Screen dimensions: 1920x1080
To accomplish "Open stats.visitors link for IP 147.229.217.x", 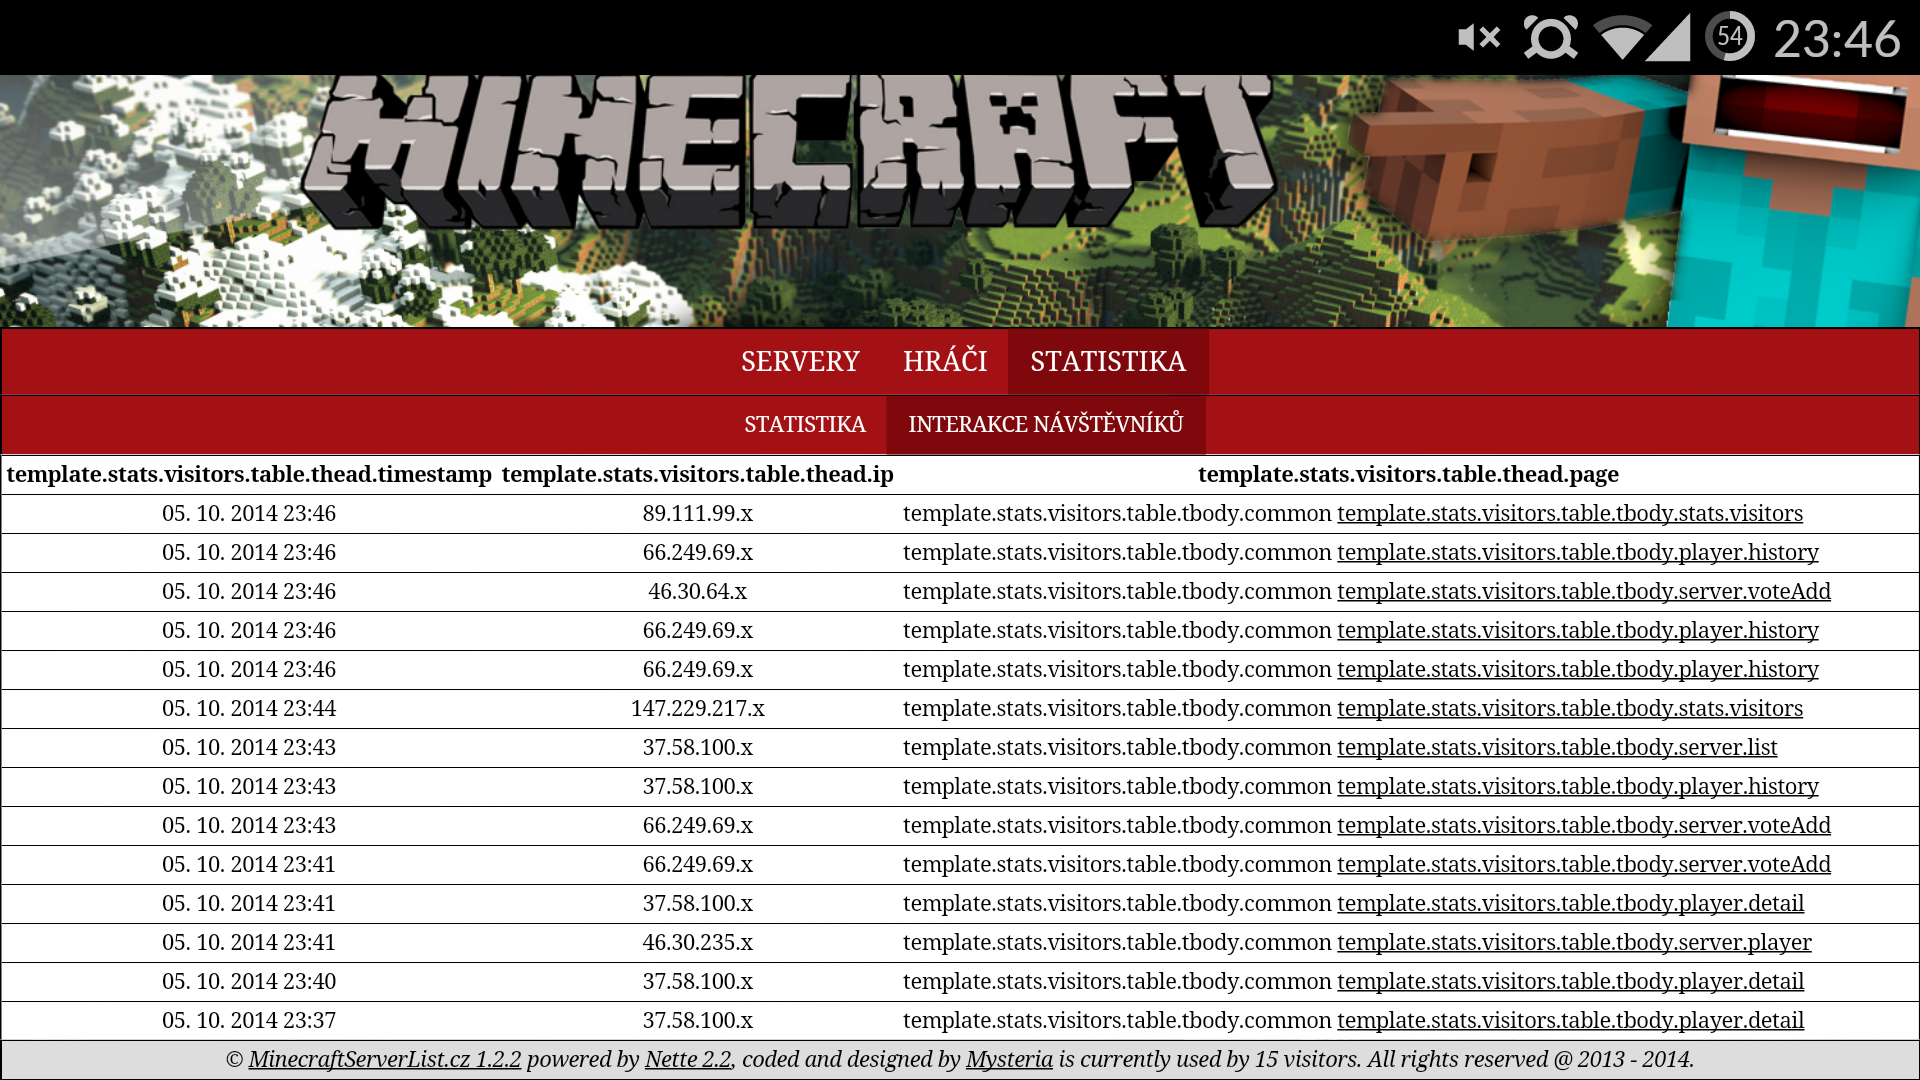I will click(1570, 708).
